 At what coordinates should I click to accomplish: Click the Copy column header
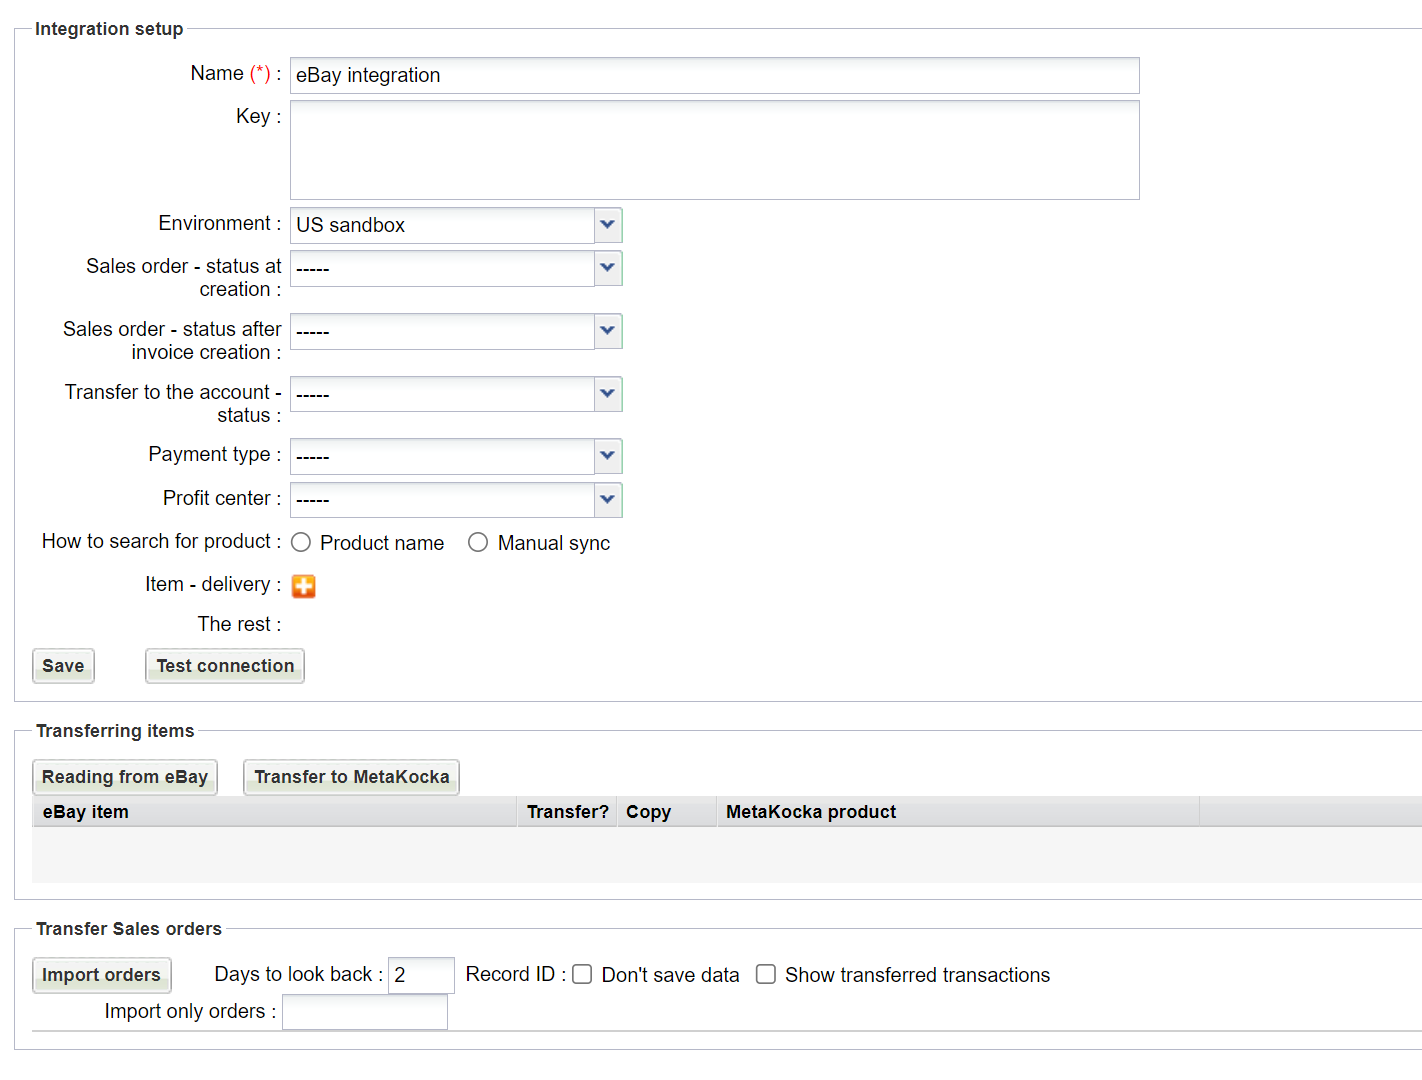667,812
